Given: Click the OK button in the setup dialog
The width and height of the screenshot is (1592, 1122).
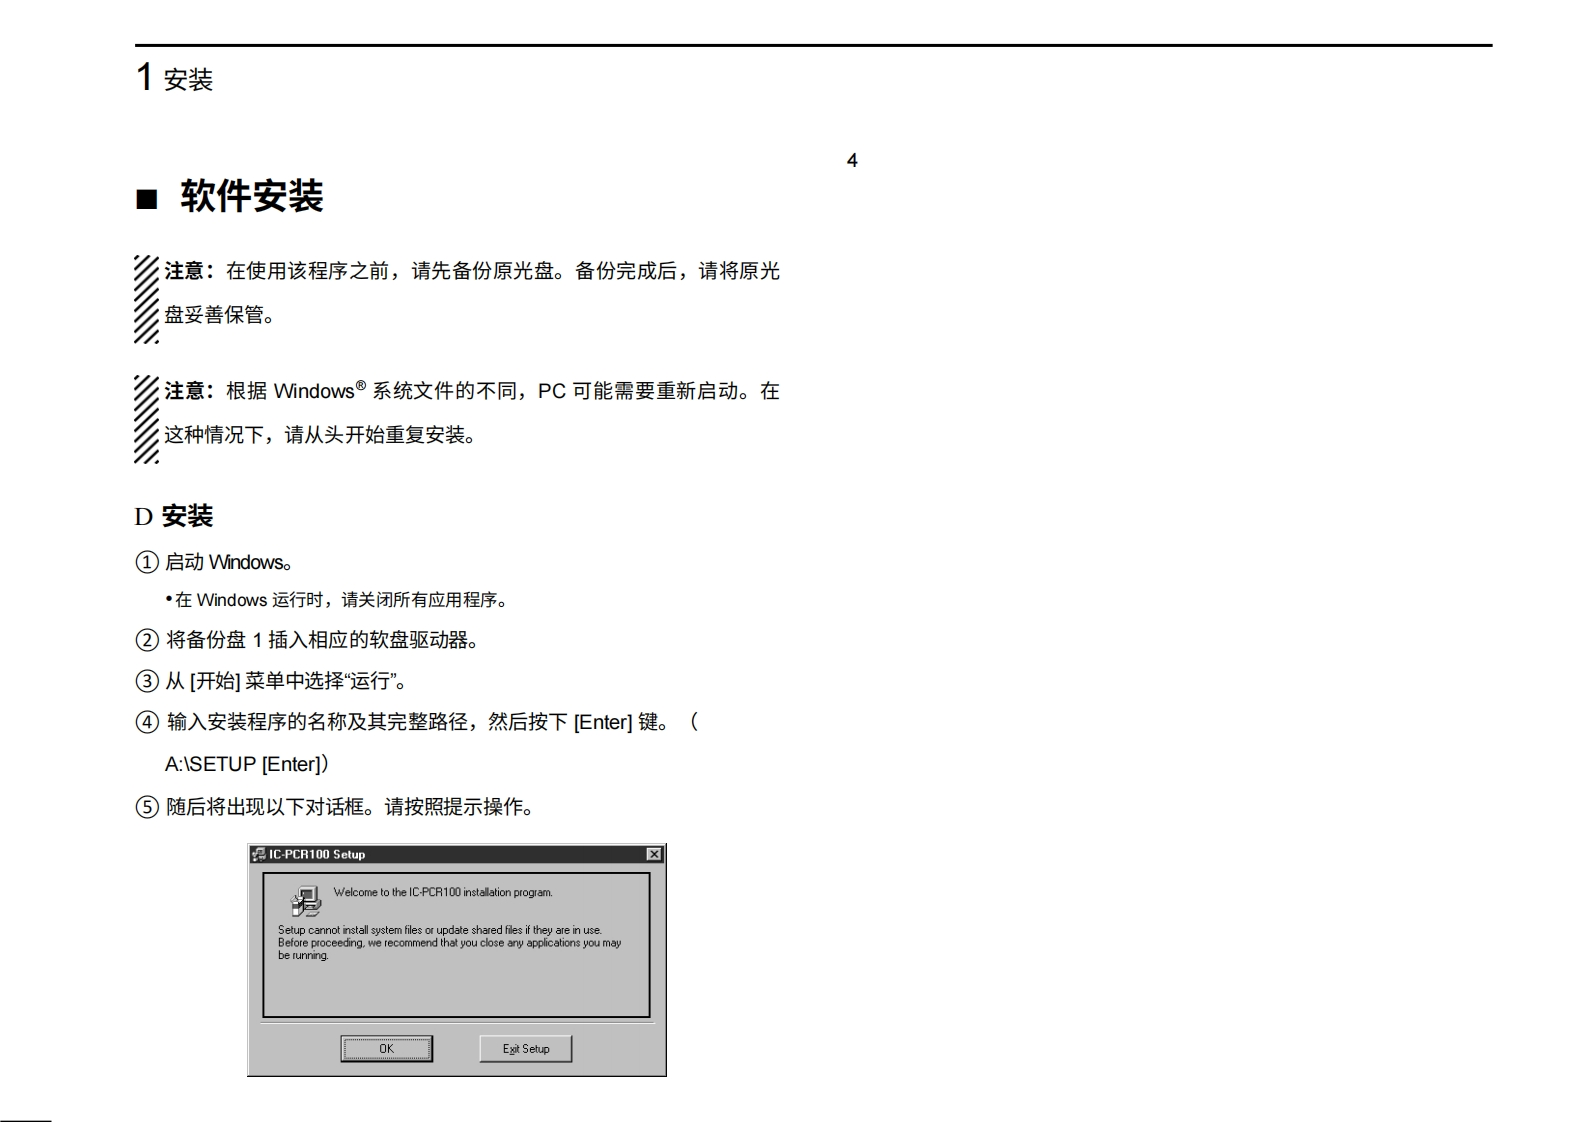Looking at the screenshot, I should (x=386, y=1048).
